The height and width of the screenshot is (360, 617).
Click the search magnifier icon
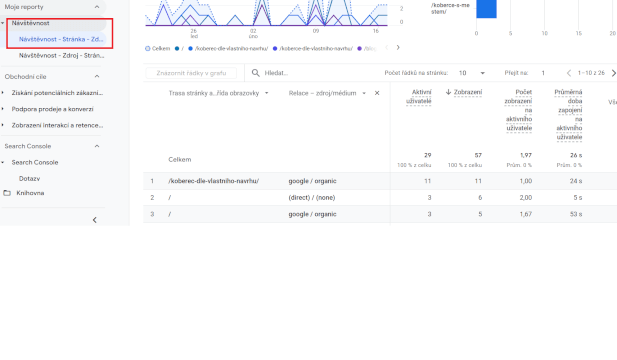255,73
